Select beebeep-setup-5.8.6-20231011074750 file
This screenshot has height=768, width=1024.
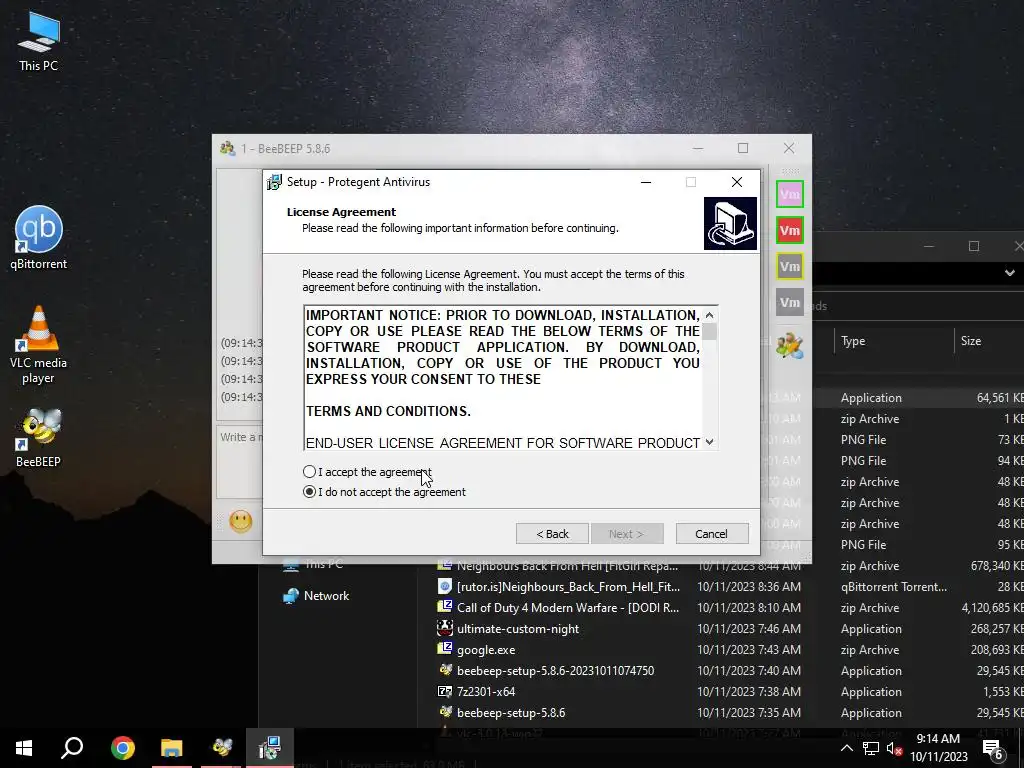coord(555,671)
